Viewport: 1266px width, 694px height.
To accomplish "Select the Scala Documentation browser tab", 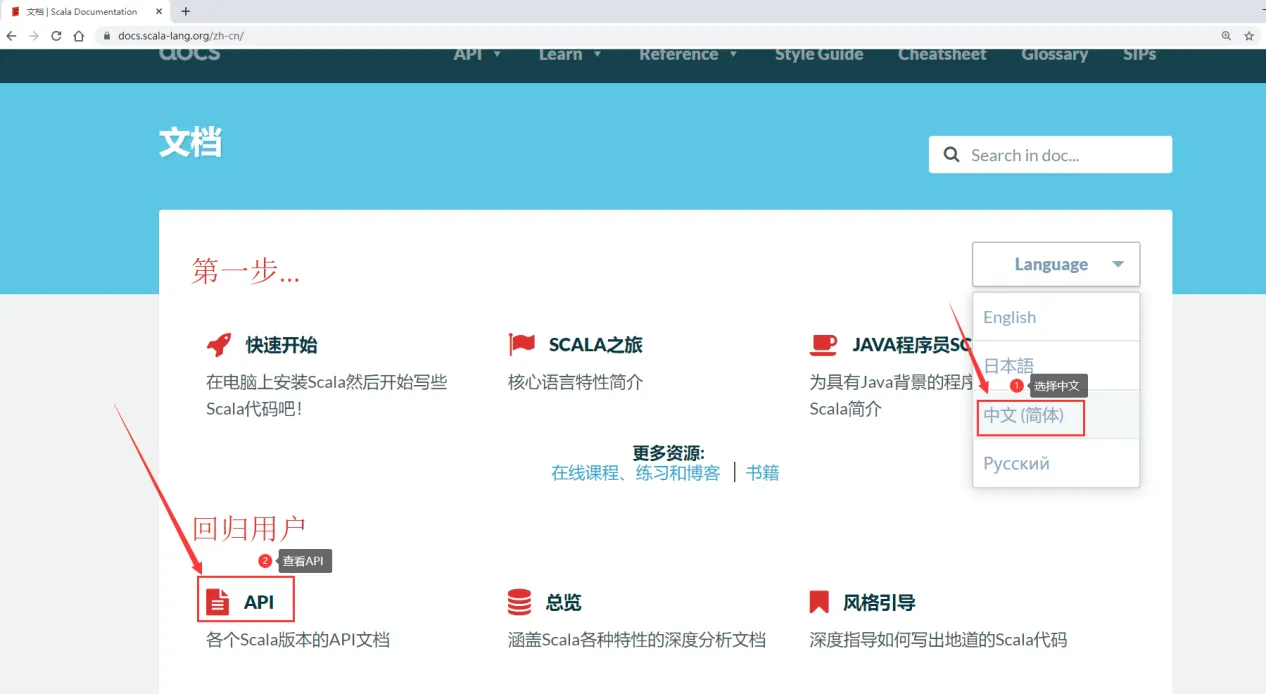I will 86,11.
